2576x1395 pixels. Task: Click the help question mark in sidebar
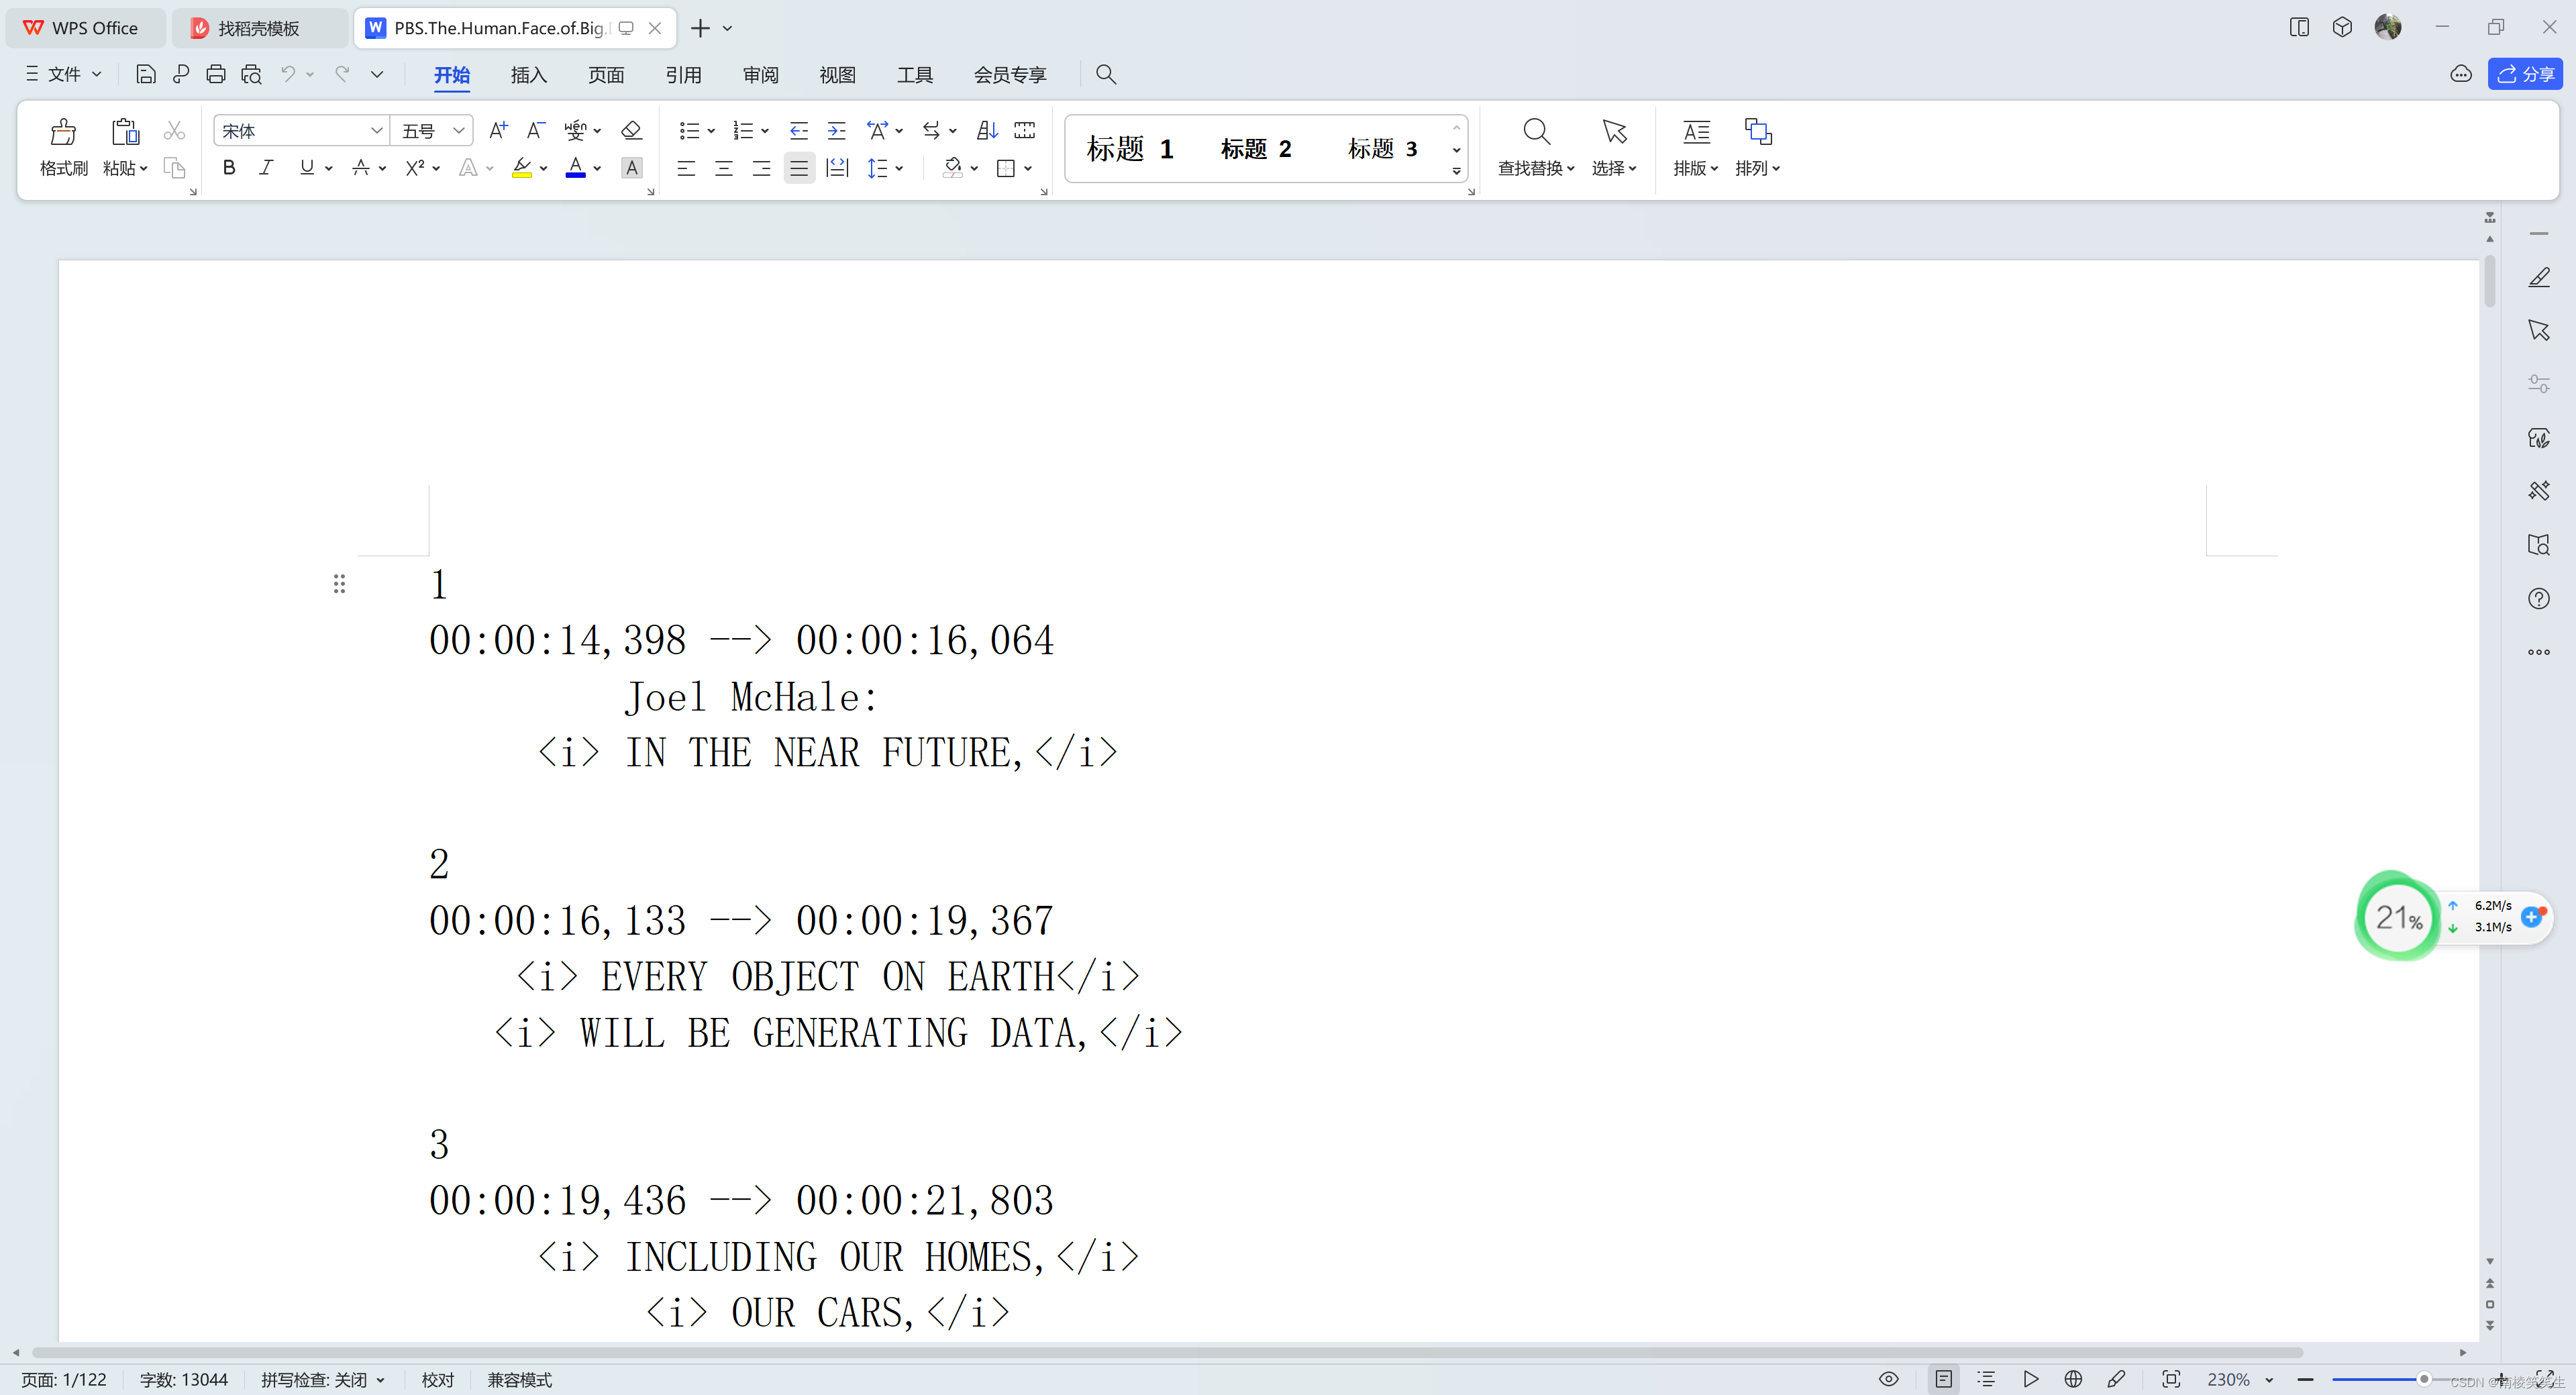tap(2538, 598)
